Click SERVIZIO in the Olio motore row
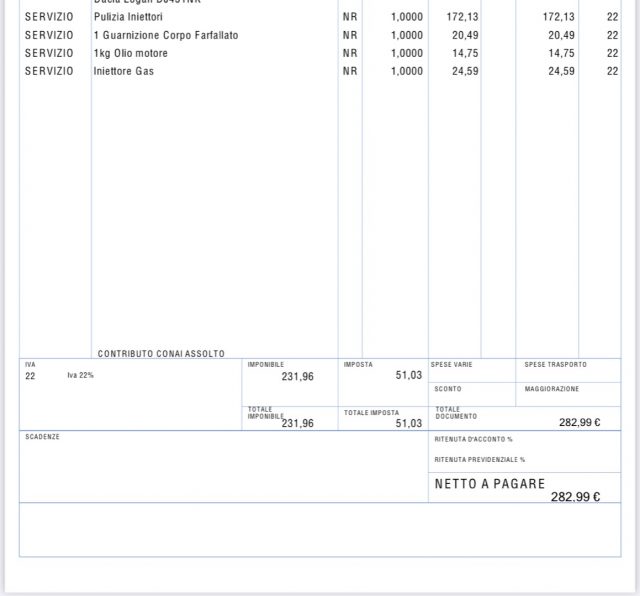This screenshot has height=596, width=640. pyautogui.click(x=49, y=53)
